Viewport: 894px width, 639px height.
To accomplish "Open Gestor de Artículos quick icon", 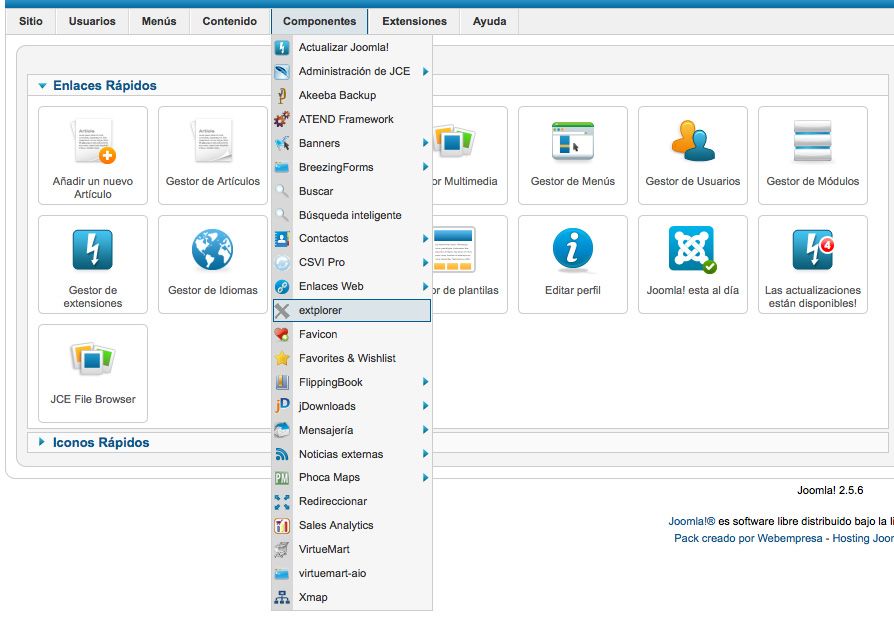I will pyautogui.click(x=213, y=141).
